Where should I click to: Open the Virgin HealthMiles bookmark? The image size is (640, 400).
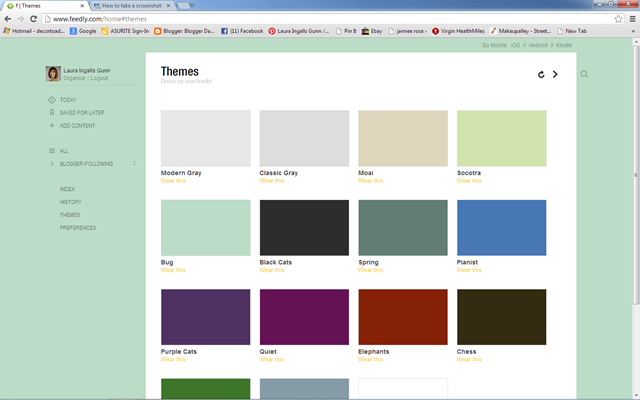[458, 31]
